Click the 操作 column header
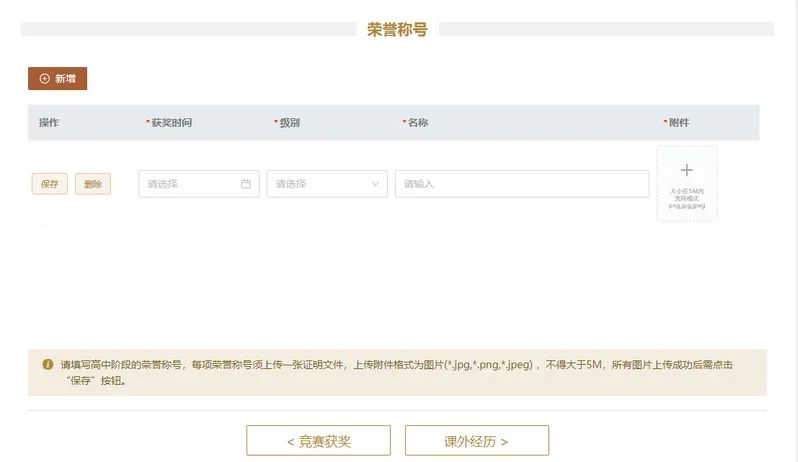This screenshot has height=462, width=798. click(x=49, y=123)
